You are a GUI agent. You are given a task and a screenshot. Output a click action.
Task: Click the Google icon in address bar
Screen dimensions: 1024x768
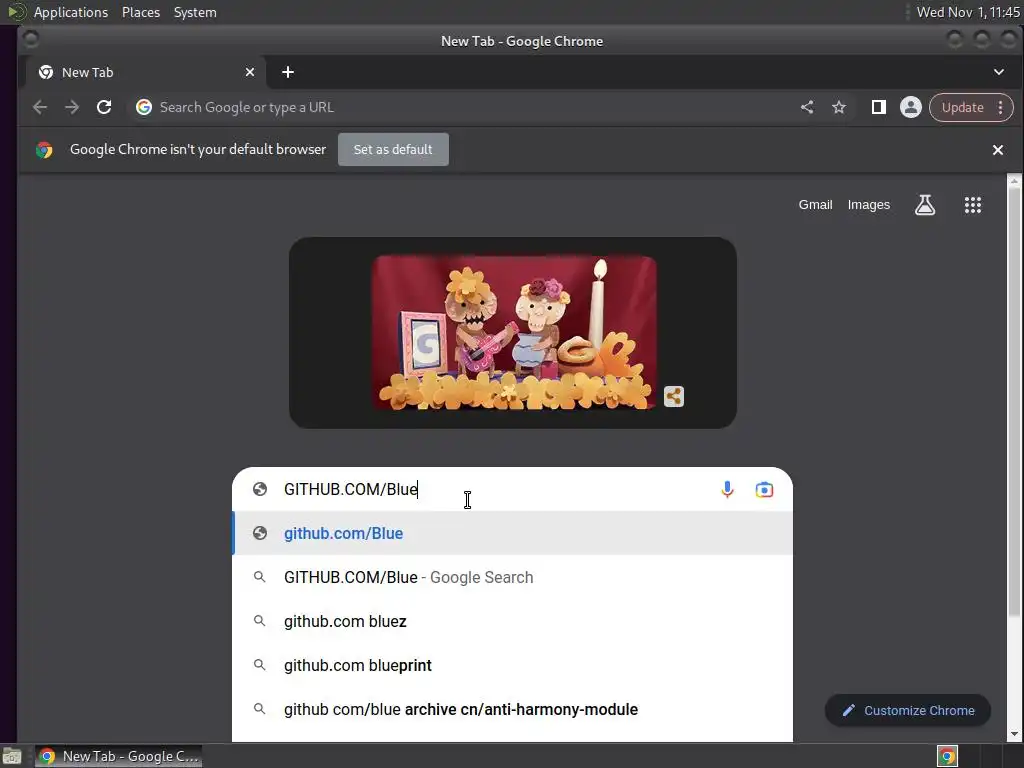[x=144, y=107]
